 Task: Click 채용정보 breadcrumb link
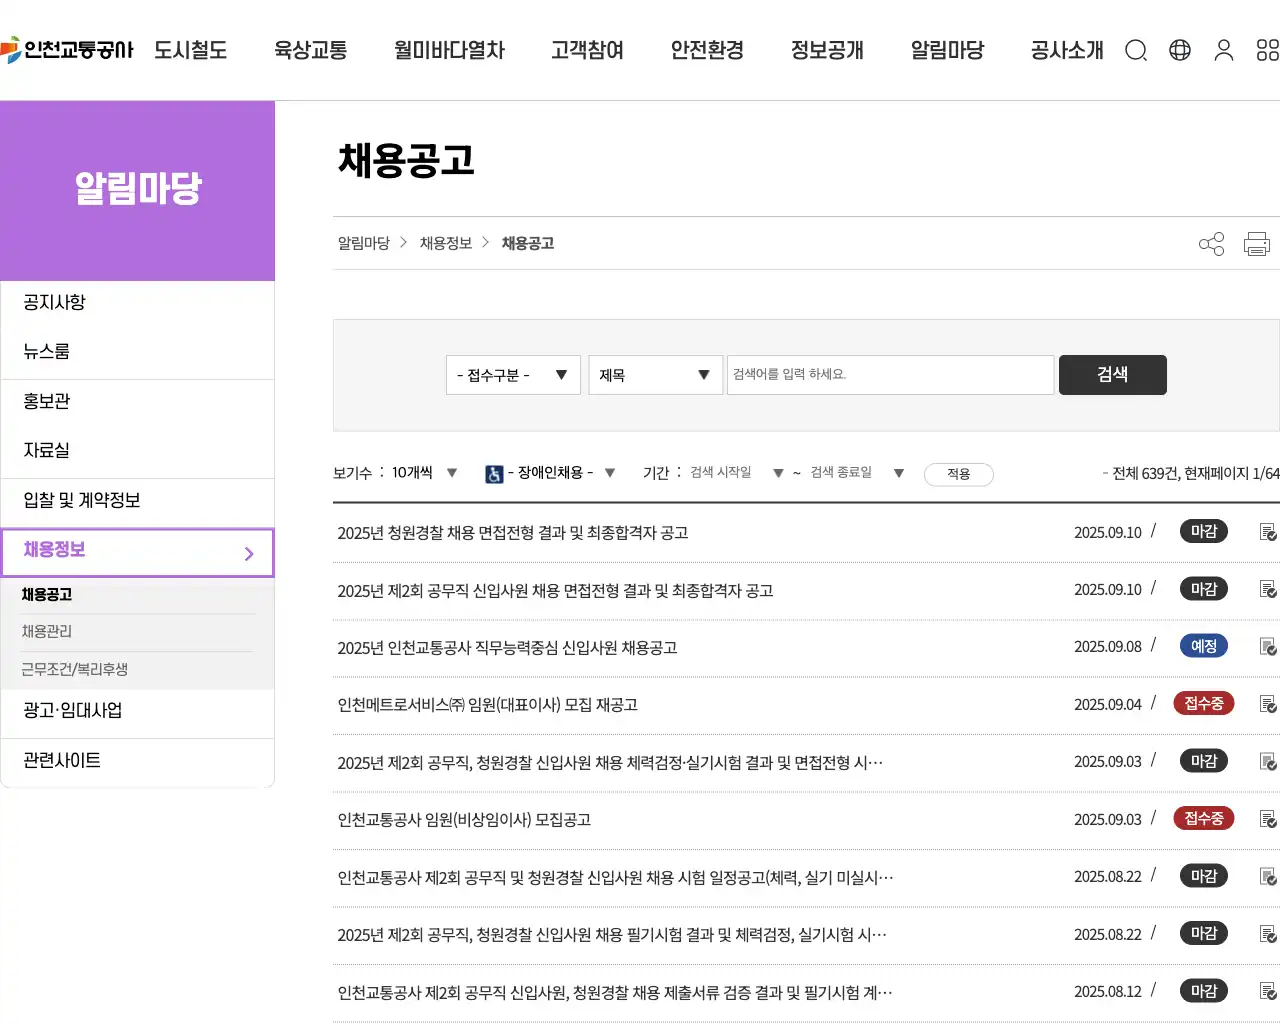(x=446, y=243)
